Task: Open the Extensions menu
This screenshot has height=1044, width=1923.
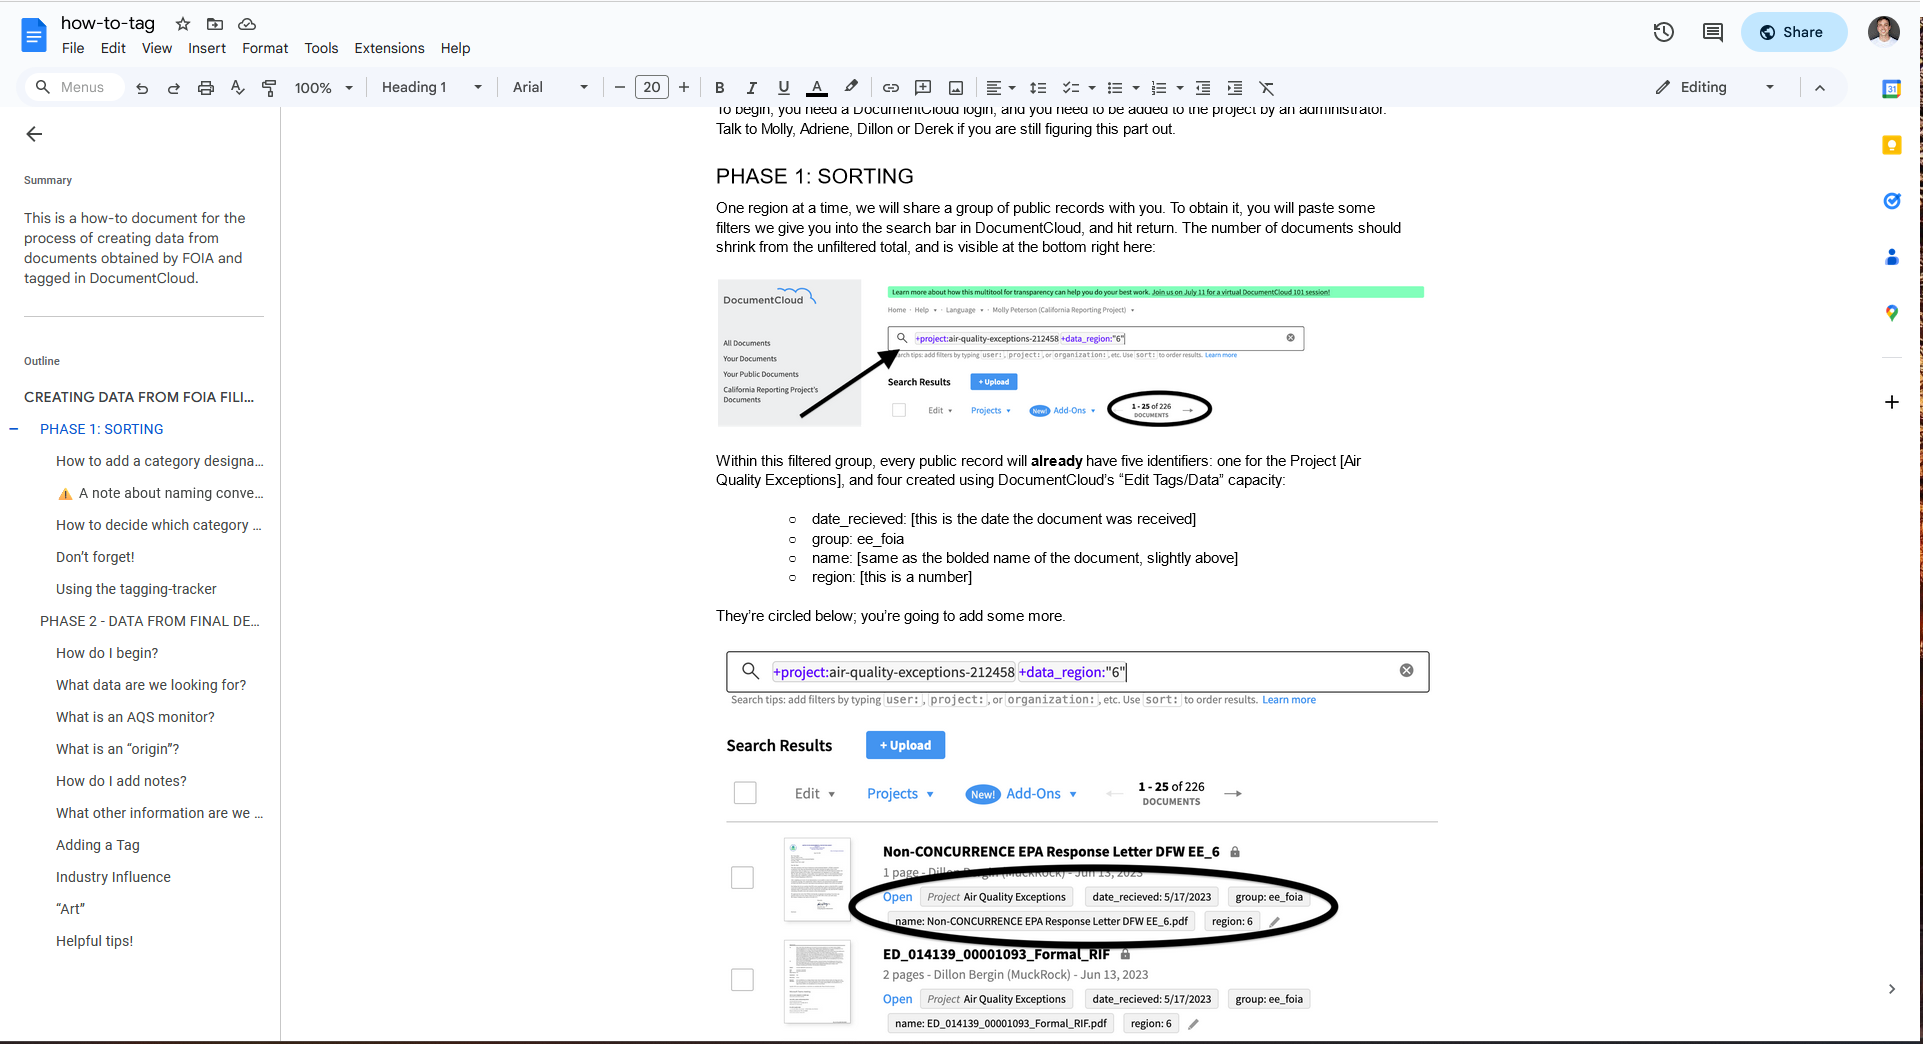Action: coord(389,48)
